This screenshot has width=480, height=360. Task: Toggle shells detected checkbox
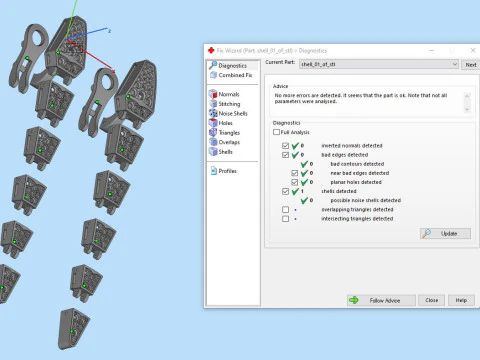285,191
